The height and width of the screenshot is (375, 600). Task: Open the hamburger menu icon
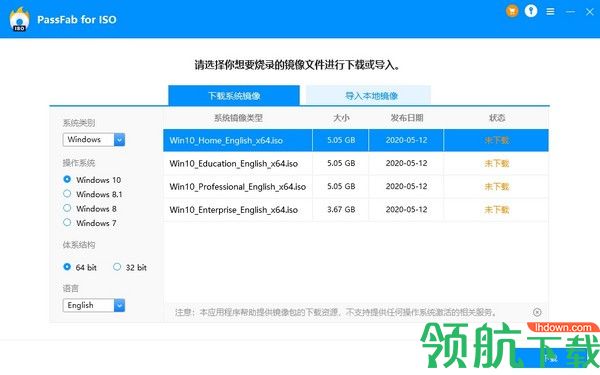[x=550, y=11]
